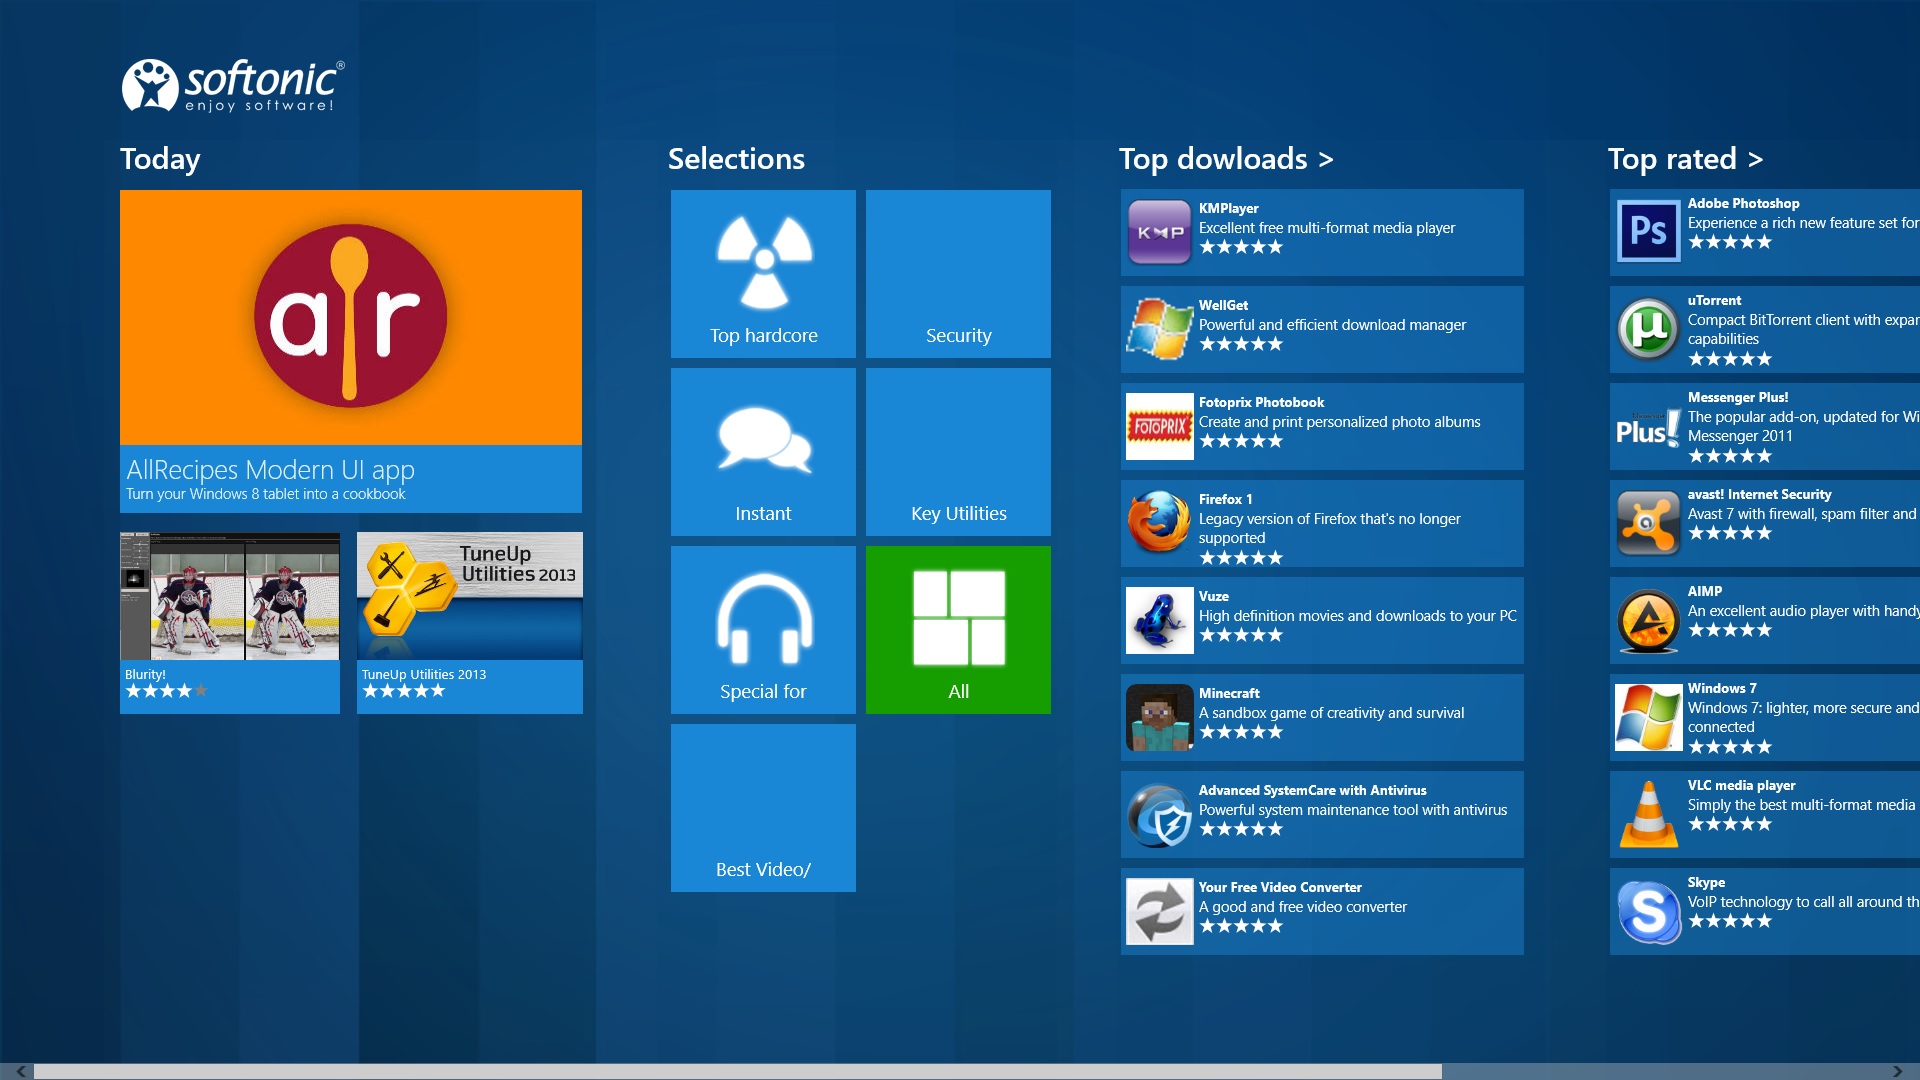Image resolution: width=1920 pixels, height=1080 pixels.
Task: Click the AIMP audio player icon
Action: pyautogui.click(x=1649, y=620)
